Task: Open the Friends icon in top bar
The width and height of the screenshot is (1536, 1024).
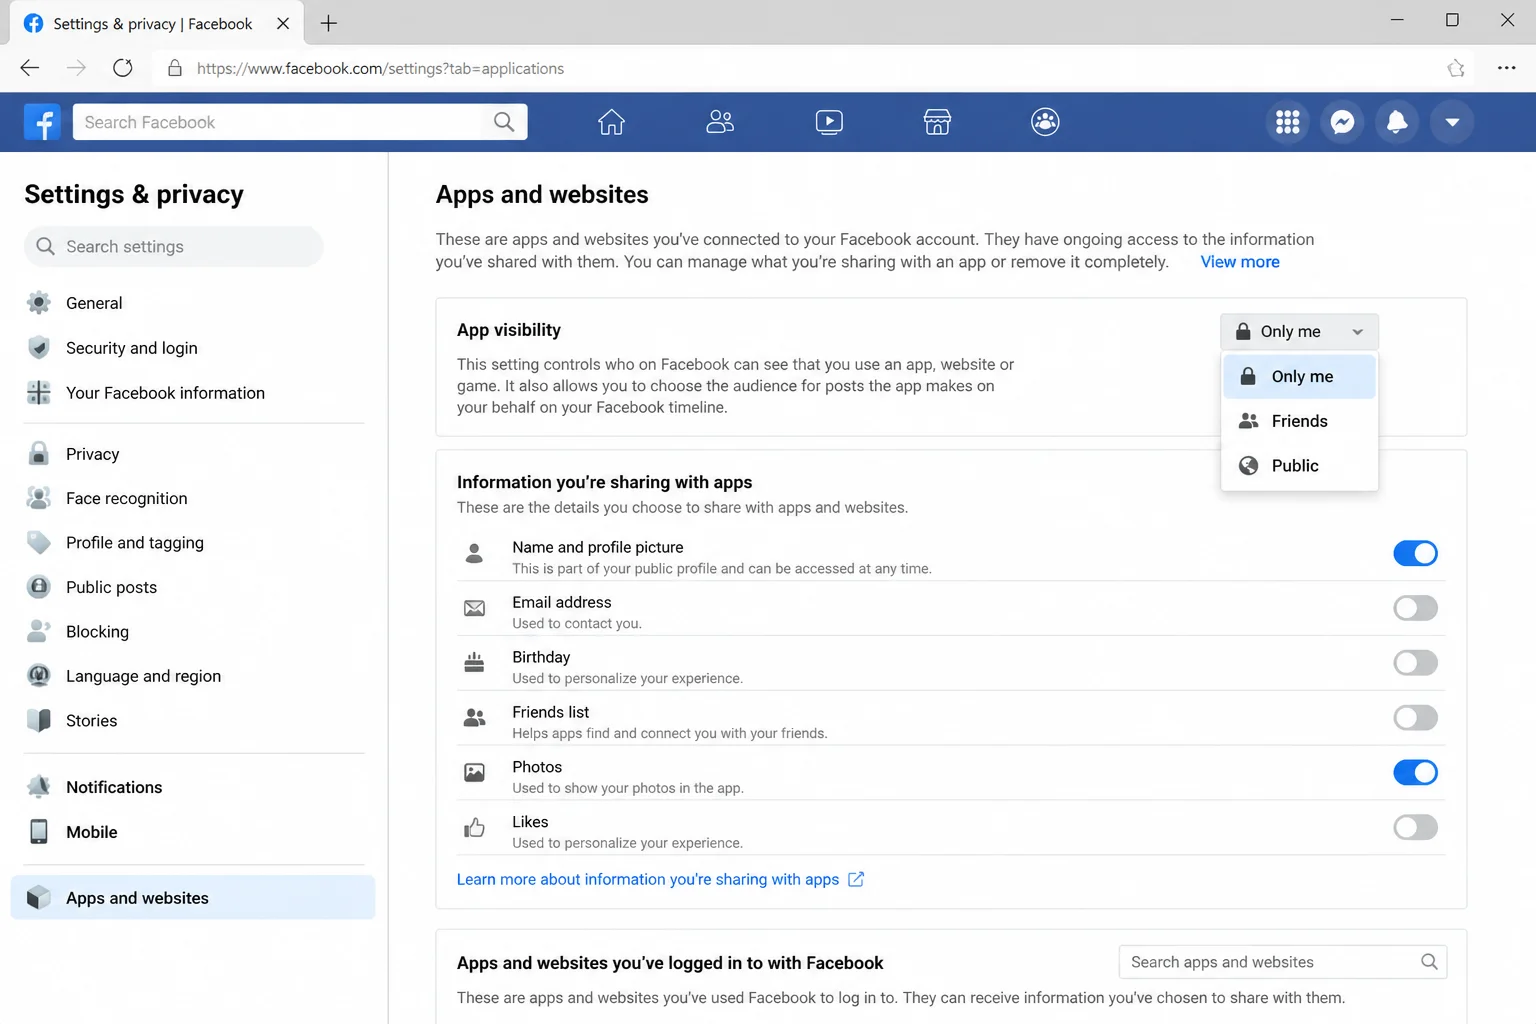Action: tap(720, 122)
